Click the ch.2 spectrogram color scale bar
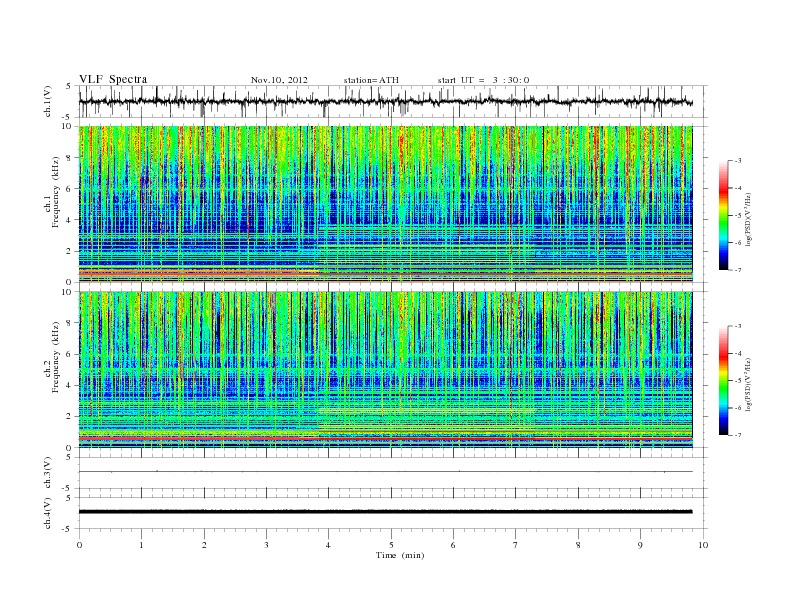 (724, 381)
